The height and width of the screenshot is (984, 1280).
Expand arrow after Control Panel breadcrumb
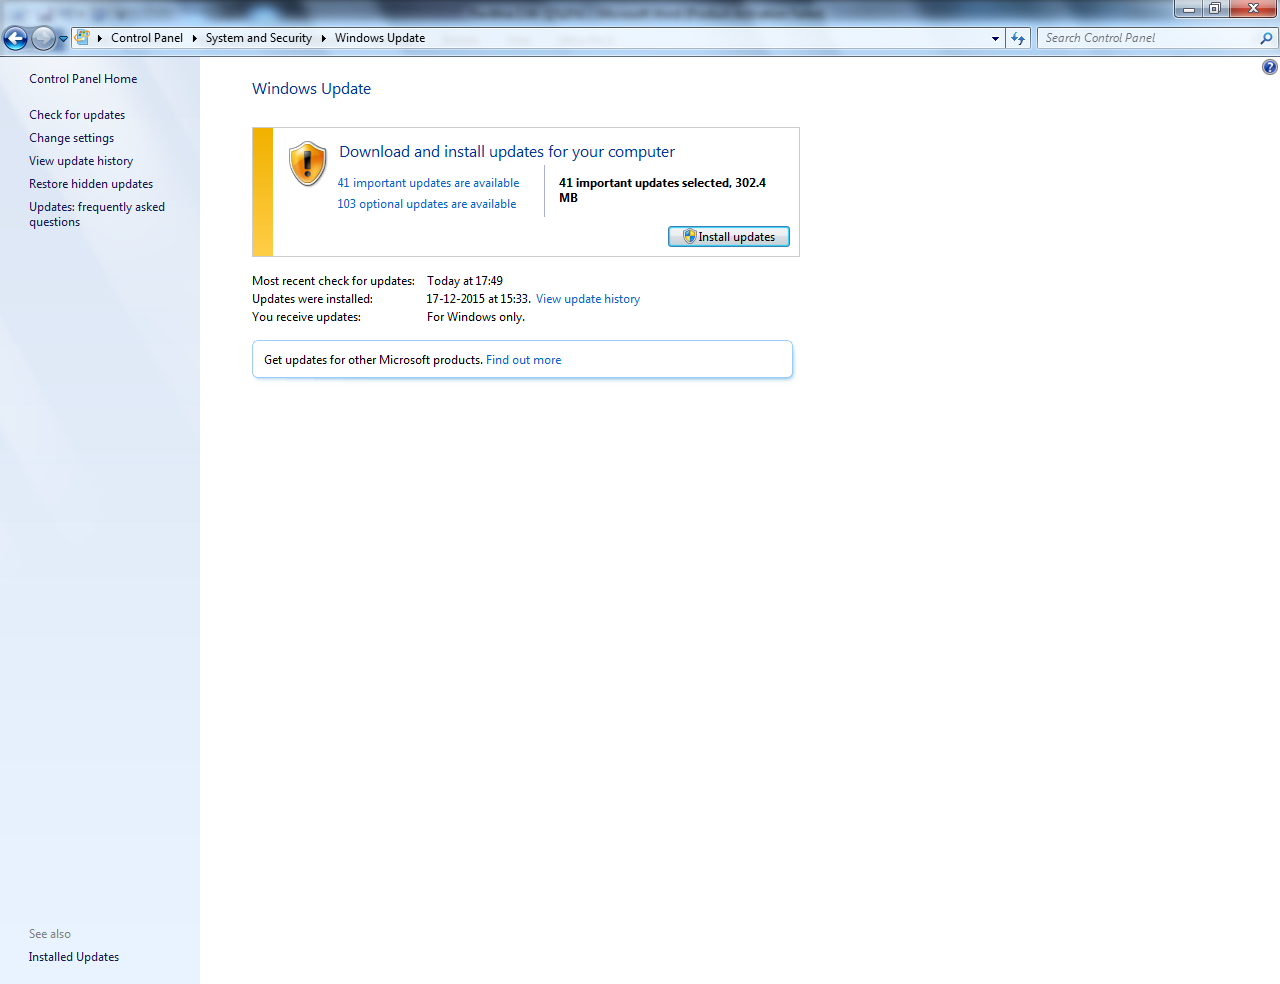pos(194,38)
